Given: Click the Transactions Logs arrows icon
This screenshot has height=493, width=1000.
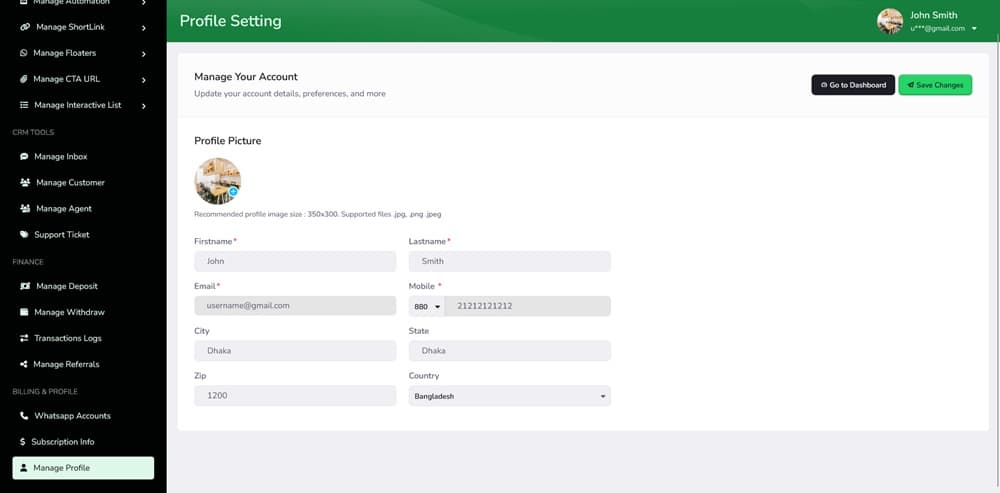Looking at the screenshot, I should click(x=24, y=339).
